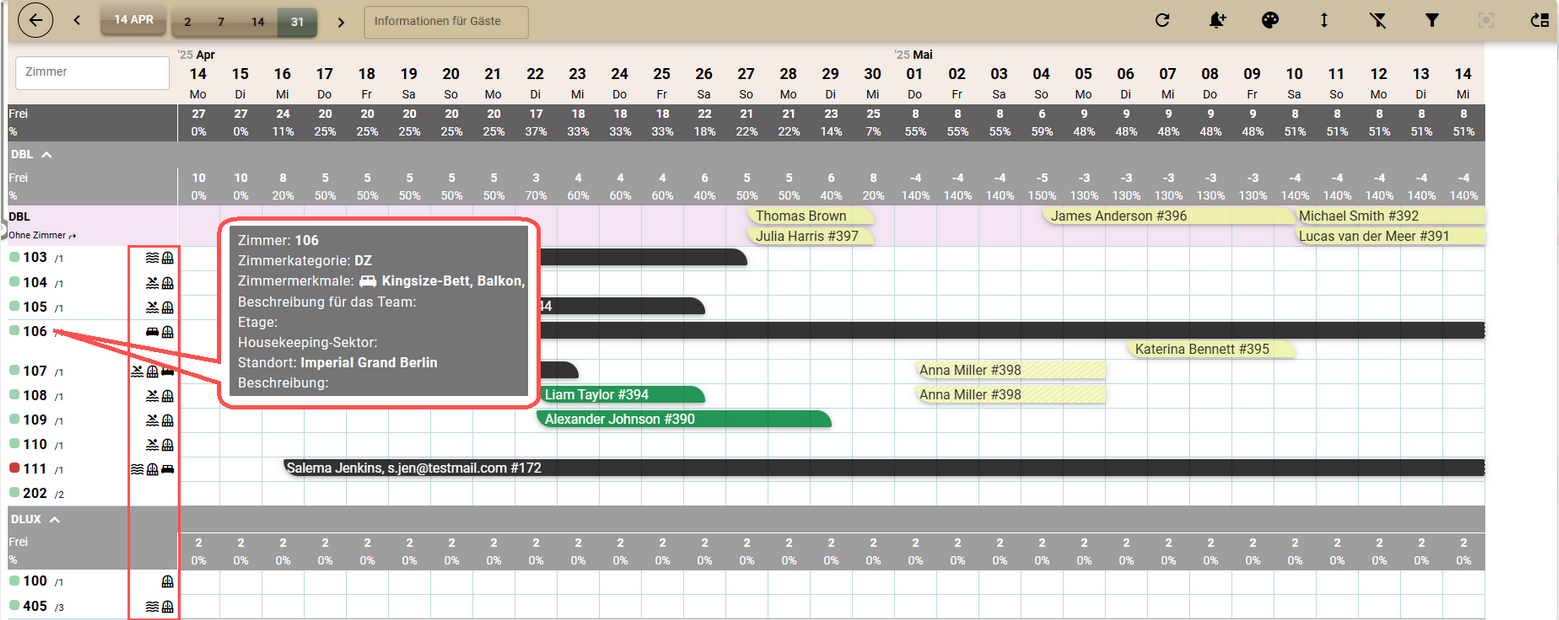Click green status dot of room 103
Image resolution: width=1559 pixels, height=620 pixels.
[14, 257]
